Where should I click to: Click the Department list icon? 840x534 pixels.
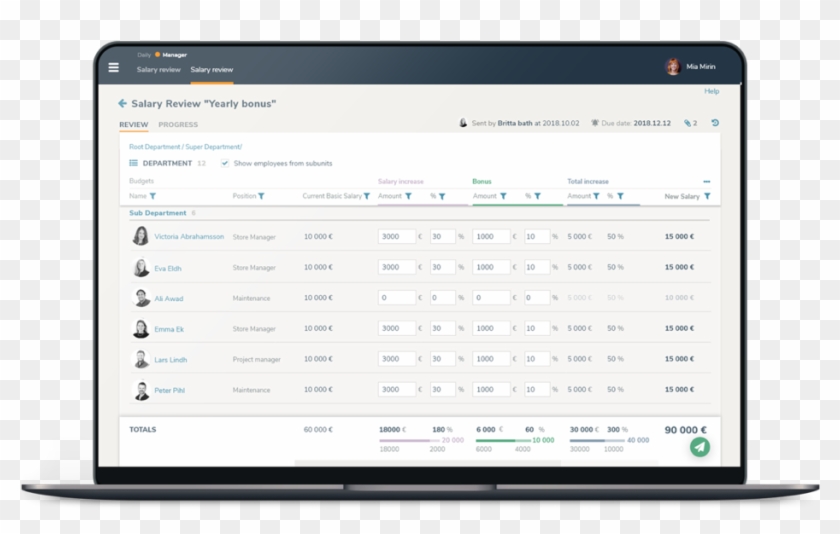click(x=133, y=163)
